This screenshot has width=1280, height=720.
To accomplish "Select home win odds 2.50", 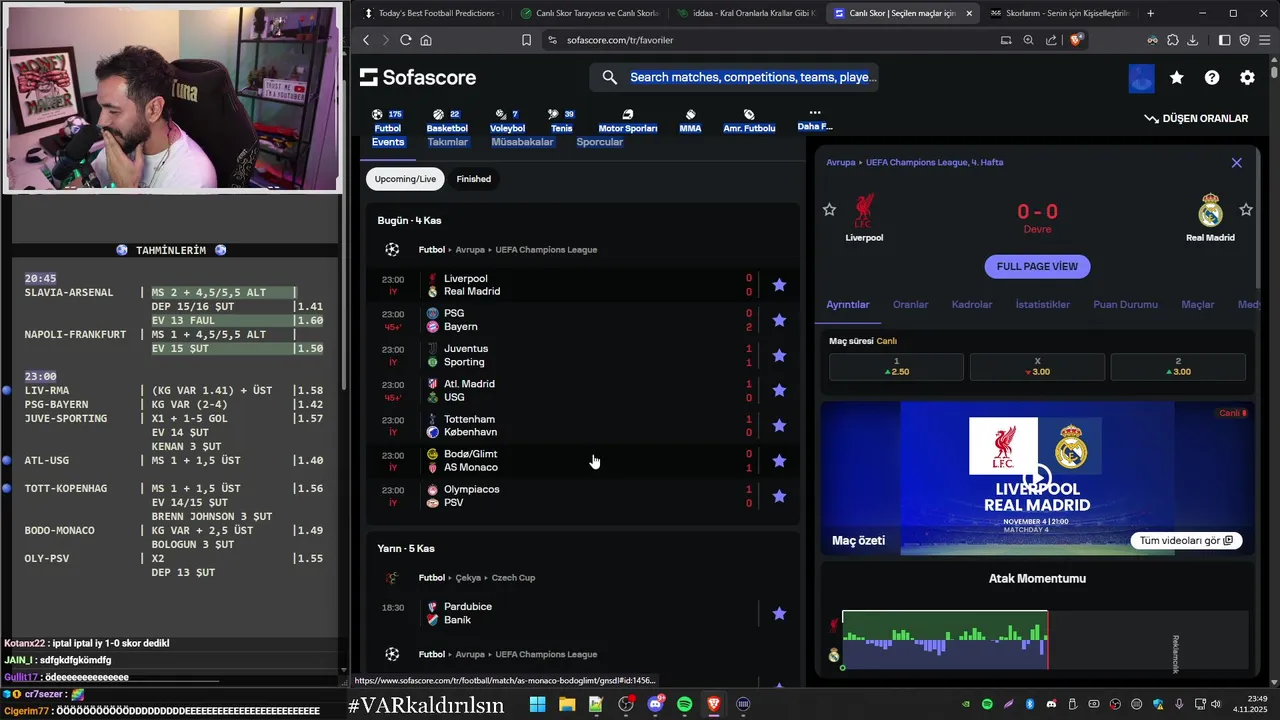I will tap(896, 366).
